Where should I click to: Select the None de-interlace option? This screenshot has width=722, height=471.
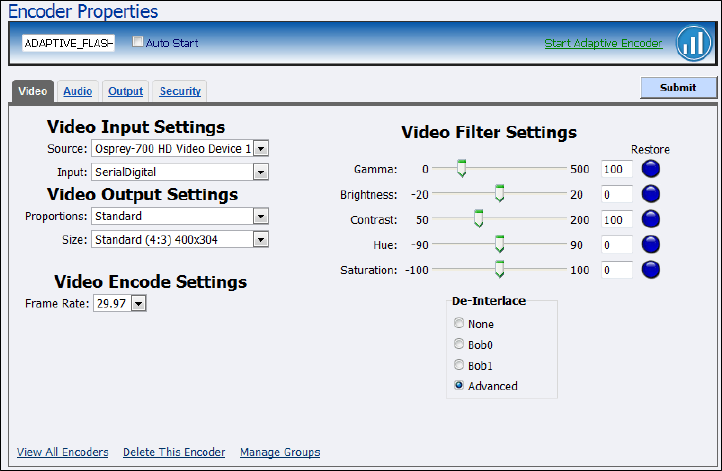459,324
